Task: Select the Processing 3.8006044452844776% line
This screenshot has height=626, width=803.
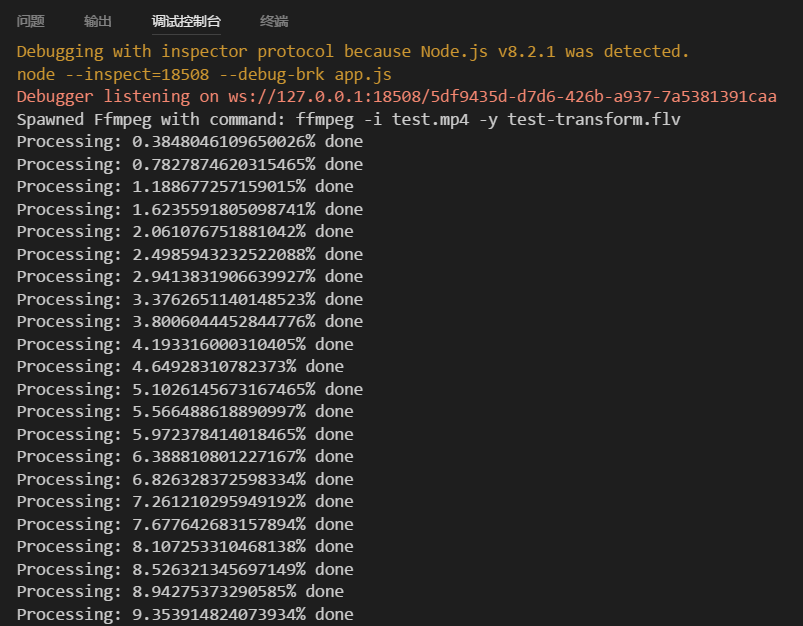Action: 190,322
